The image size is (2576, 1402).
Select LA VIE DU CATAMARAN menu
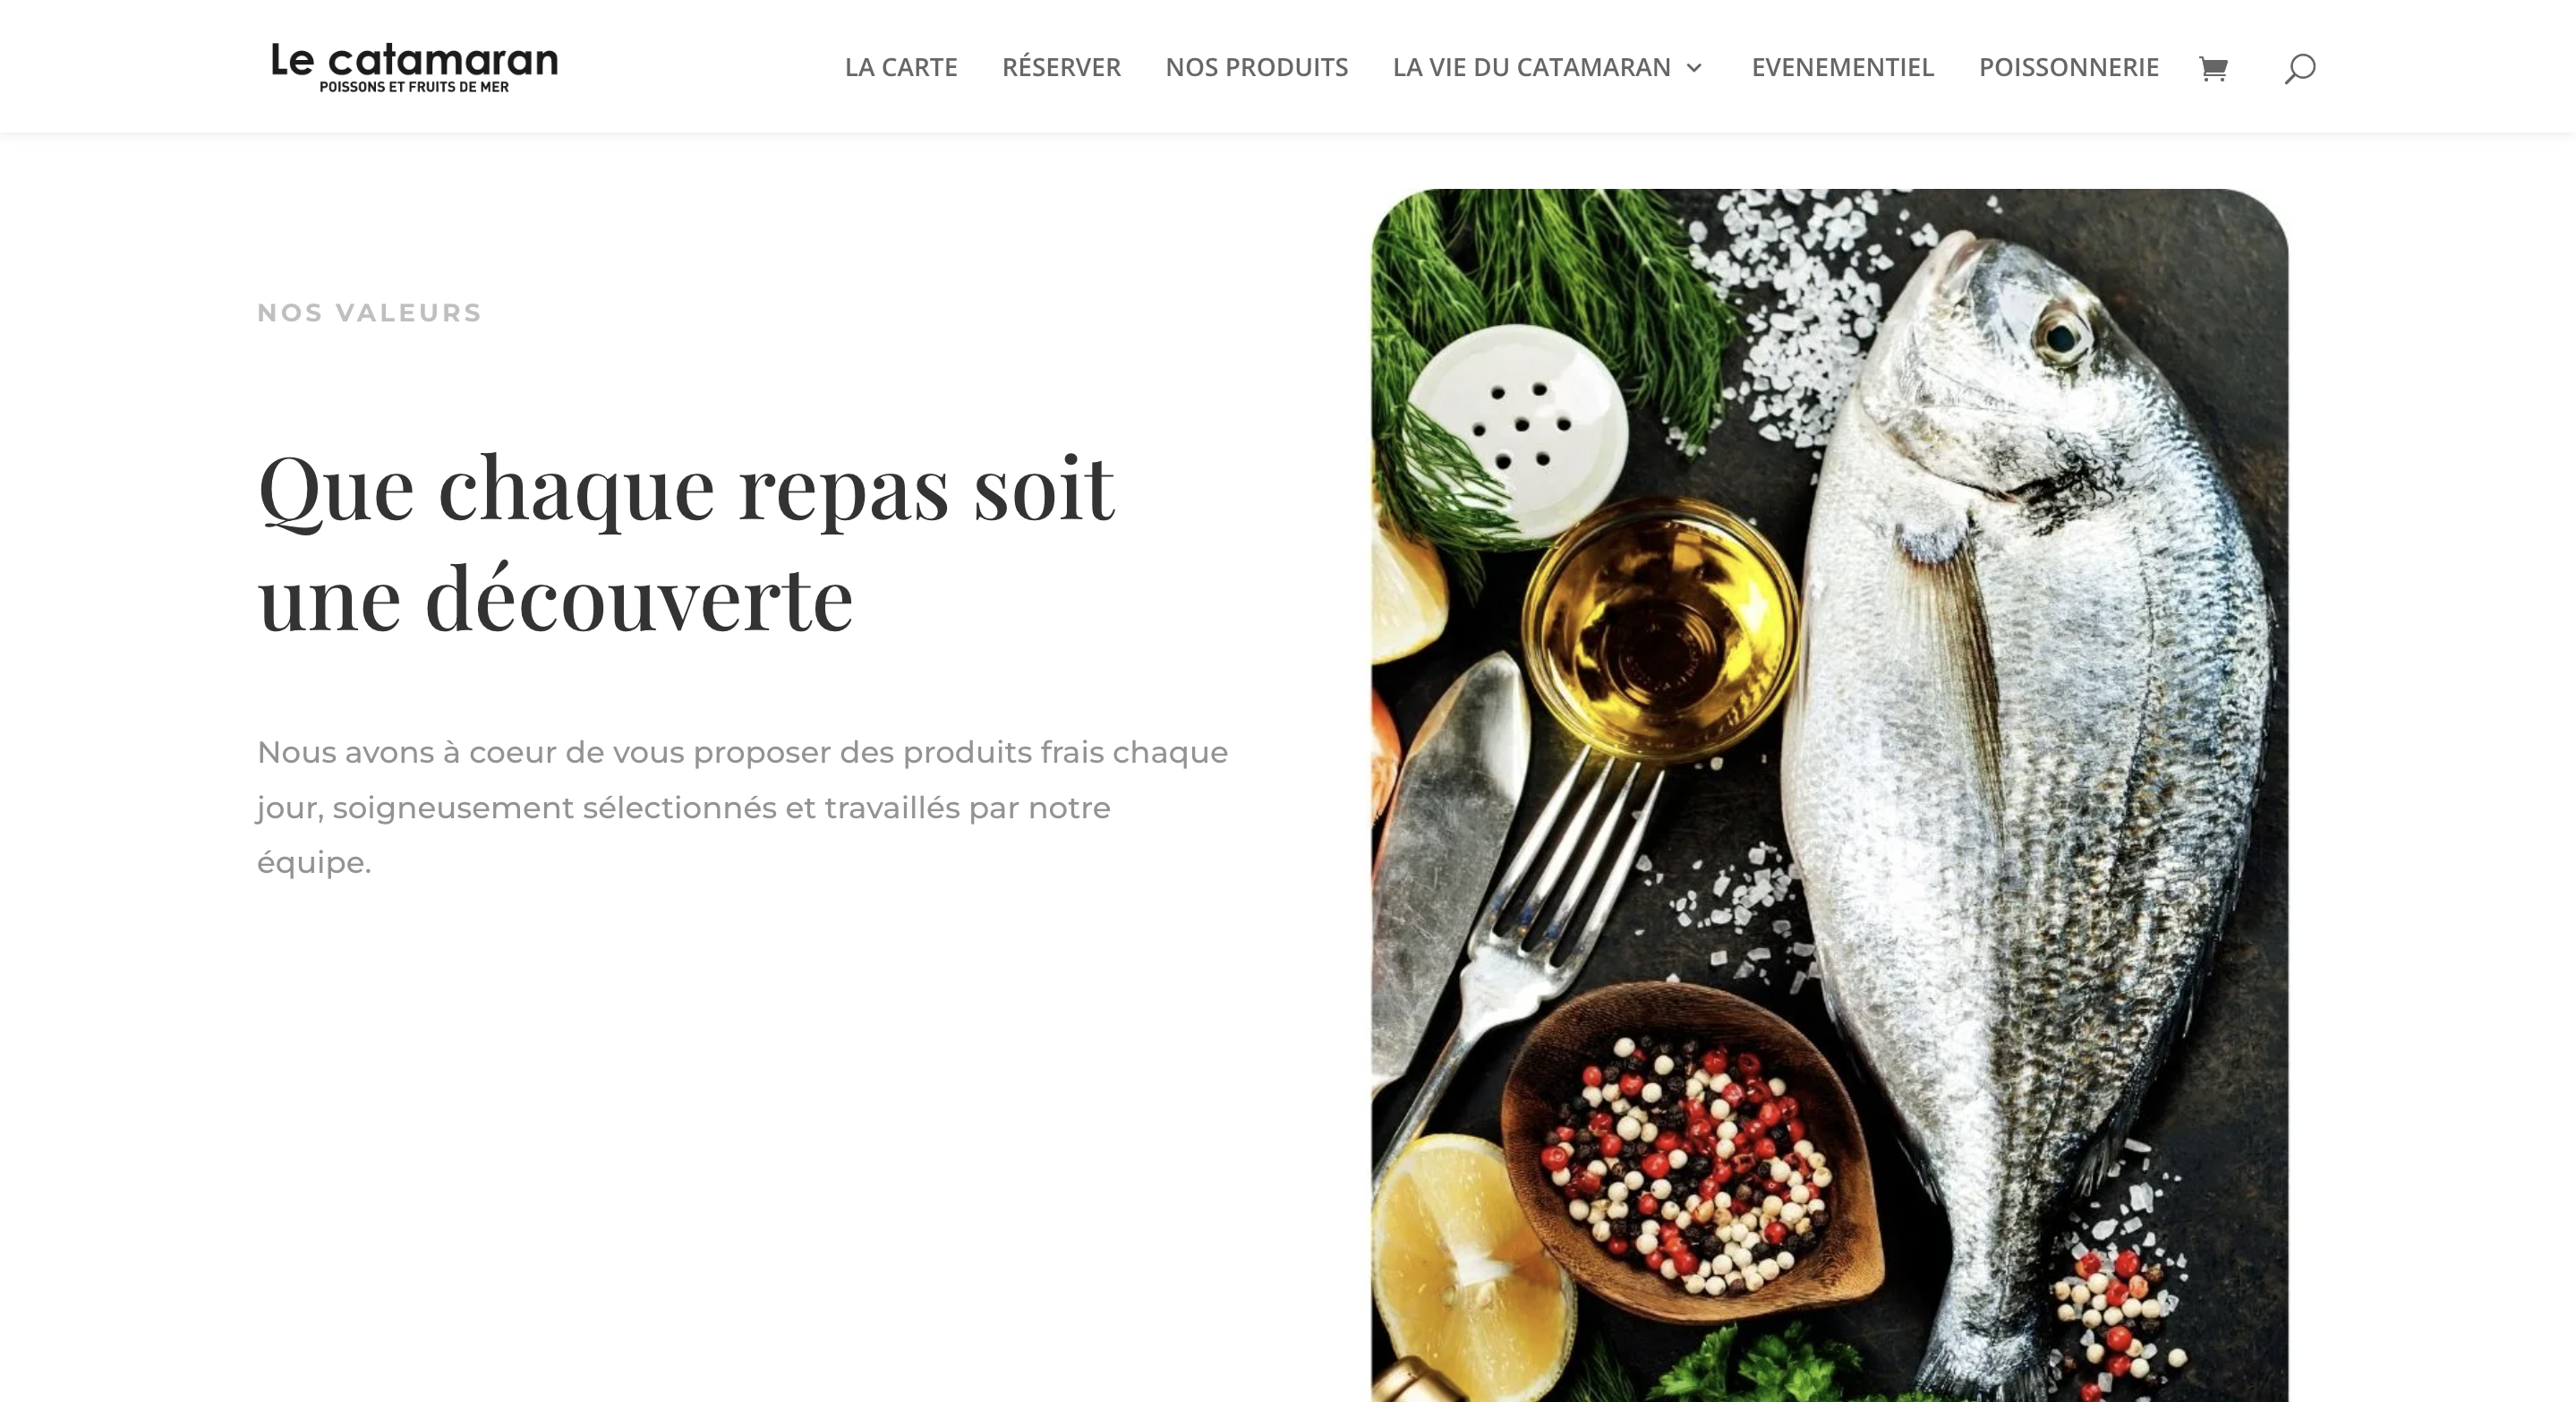pos(1531,67)
